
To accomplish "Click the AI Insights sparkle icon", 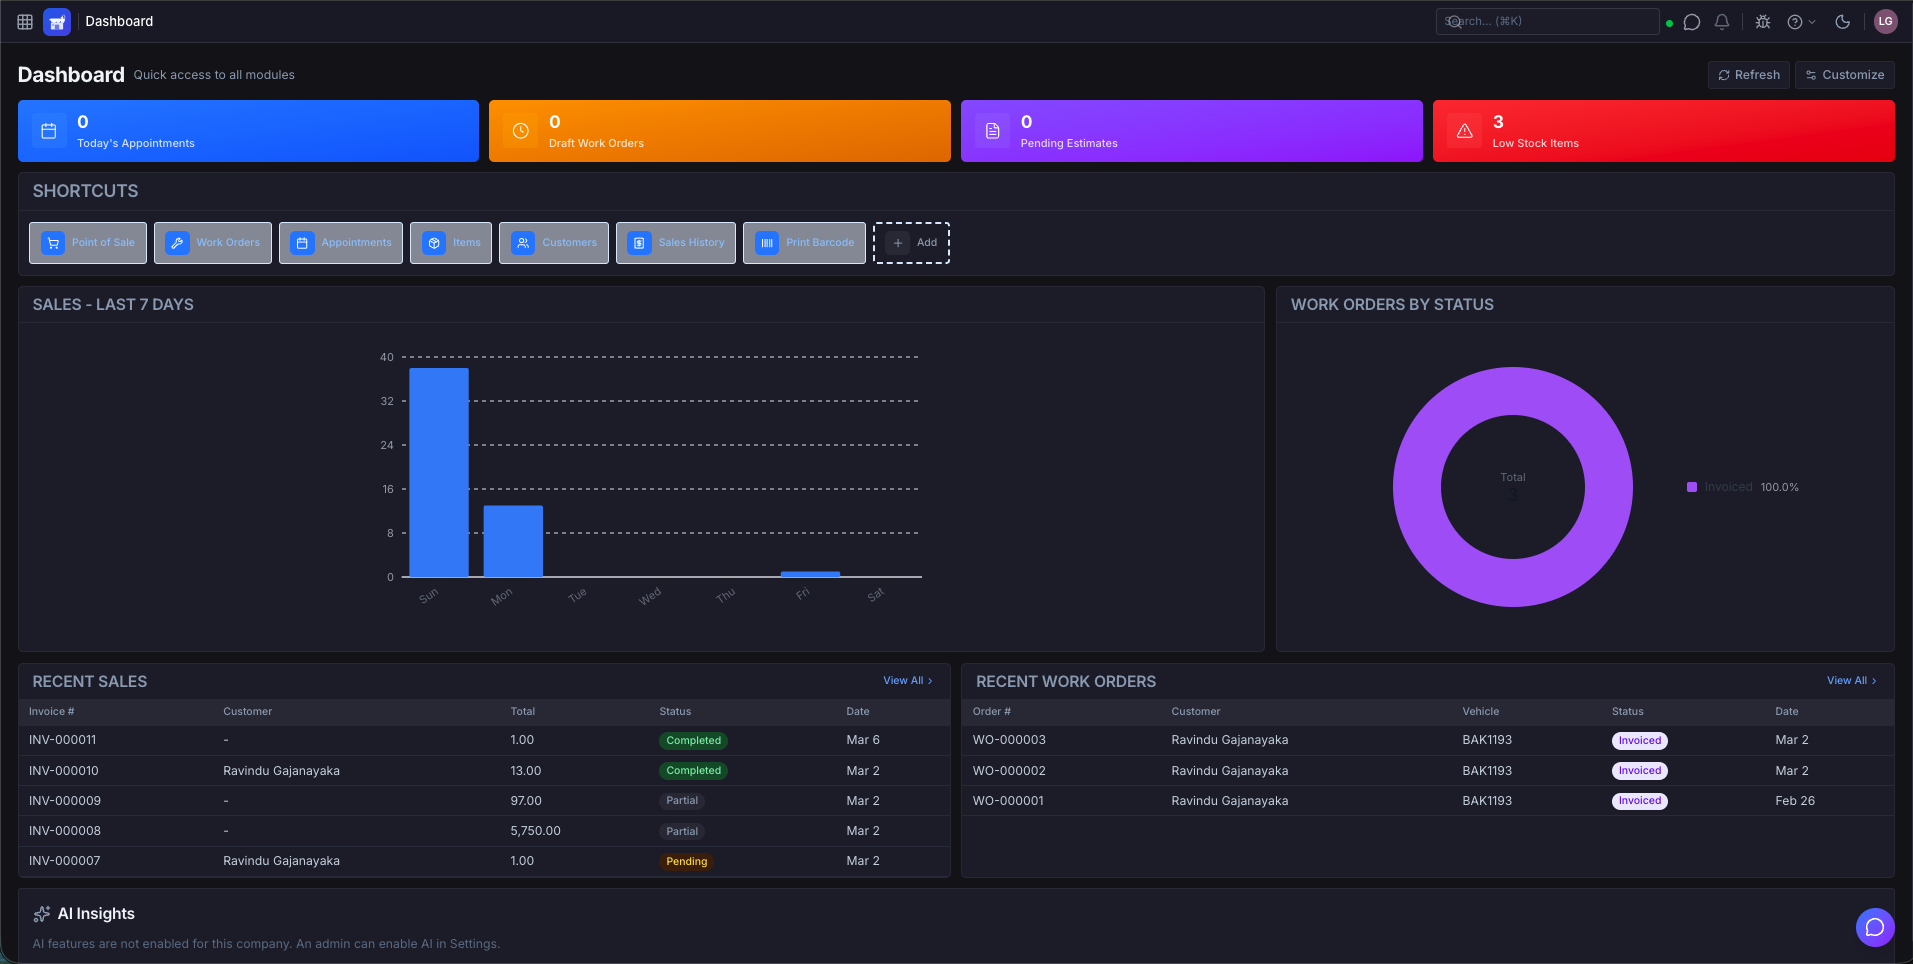I will click(x=42, y=914).
